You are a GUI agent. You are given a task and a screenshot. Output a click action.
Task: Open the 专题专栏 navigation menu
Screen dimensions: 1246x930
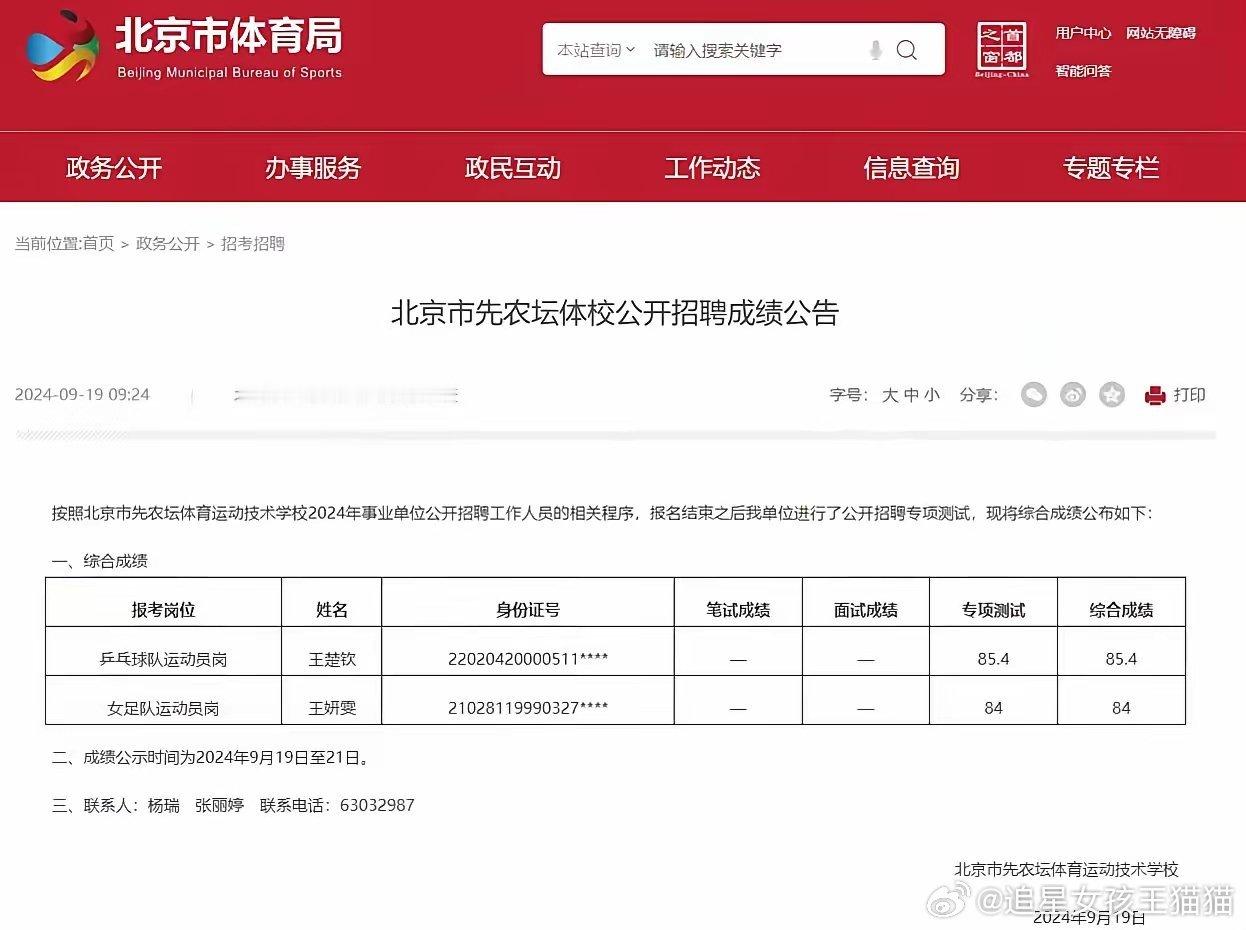pyautogui.click(x=1111, y=168)
